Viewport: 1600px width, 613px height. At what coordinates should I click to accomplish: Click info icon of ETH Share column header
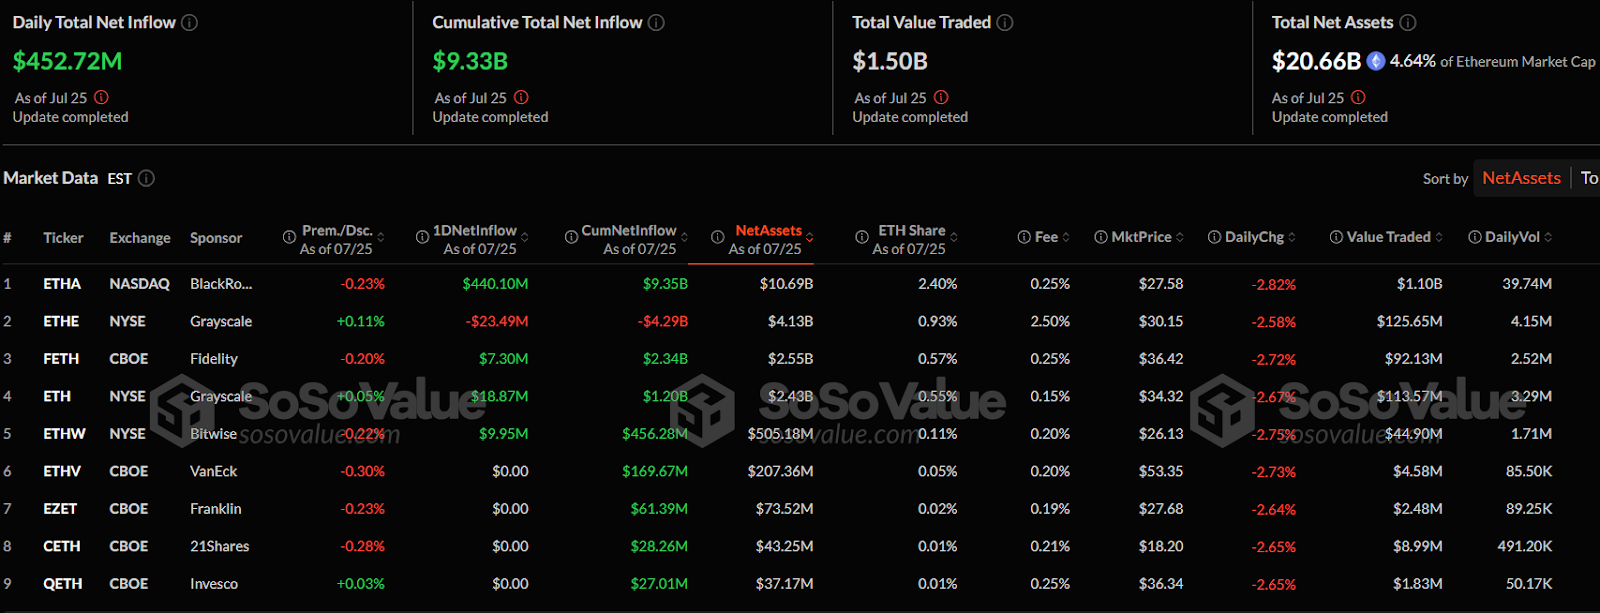pyautogui.click(x=861, y=237)
